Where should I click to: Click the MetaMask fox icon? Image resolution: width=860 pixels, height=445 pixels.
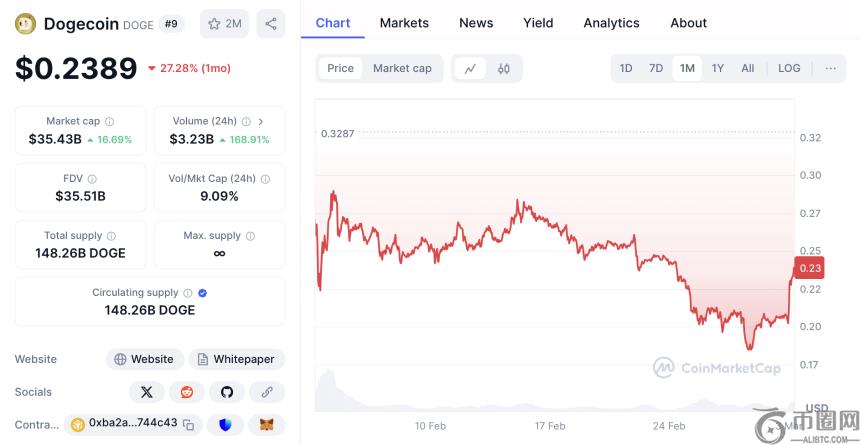coord(266,424)
